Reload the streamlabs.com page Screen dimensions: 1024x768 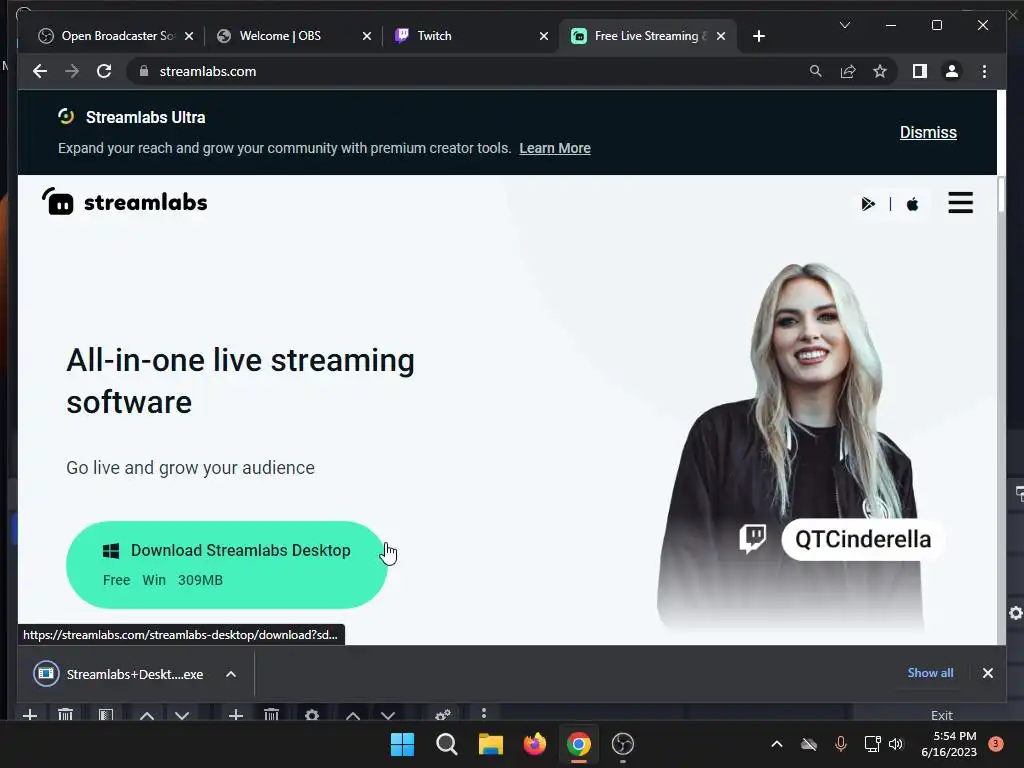pos(104,71)
